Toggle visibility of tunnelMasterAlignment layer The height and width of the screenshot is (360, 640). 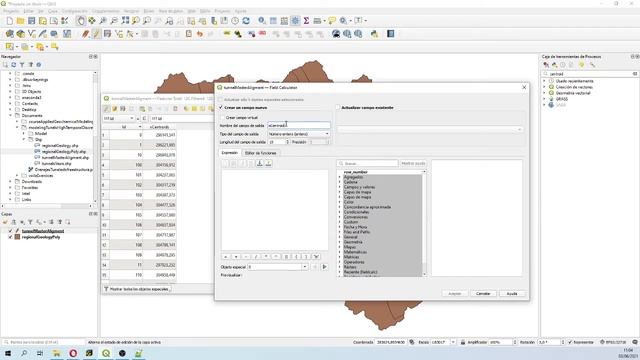click(11, 231)
